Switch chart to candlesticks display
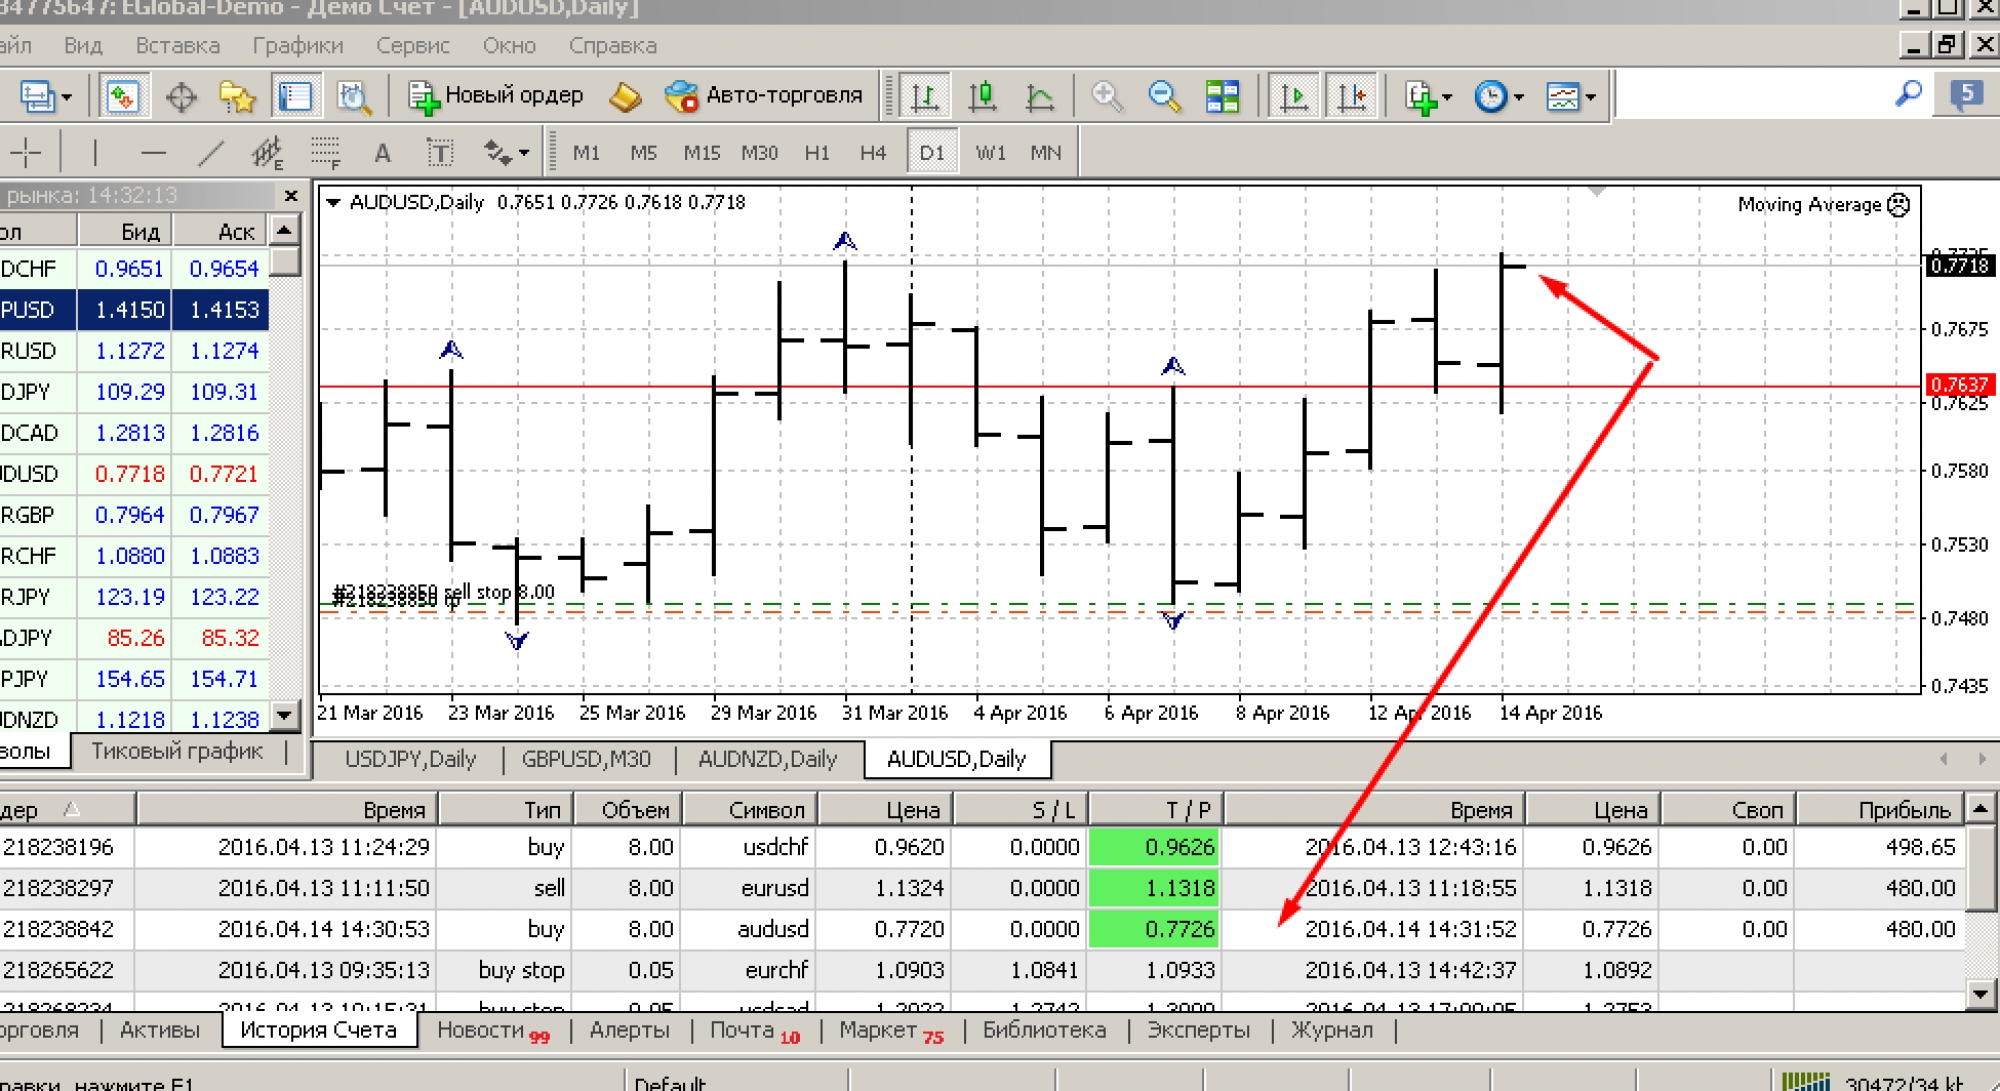The width and height of the screenshot is (2000, 1091). (x=983, y=97)
